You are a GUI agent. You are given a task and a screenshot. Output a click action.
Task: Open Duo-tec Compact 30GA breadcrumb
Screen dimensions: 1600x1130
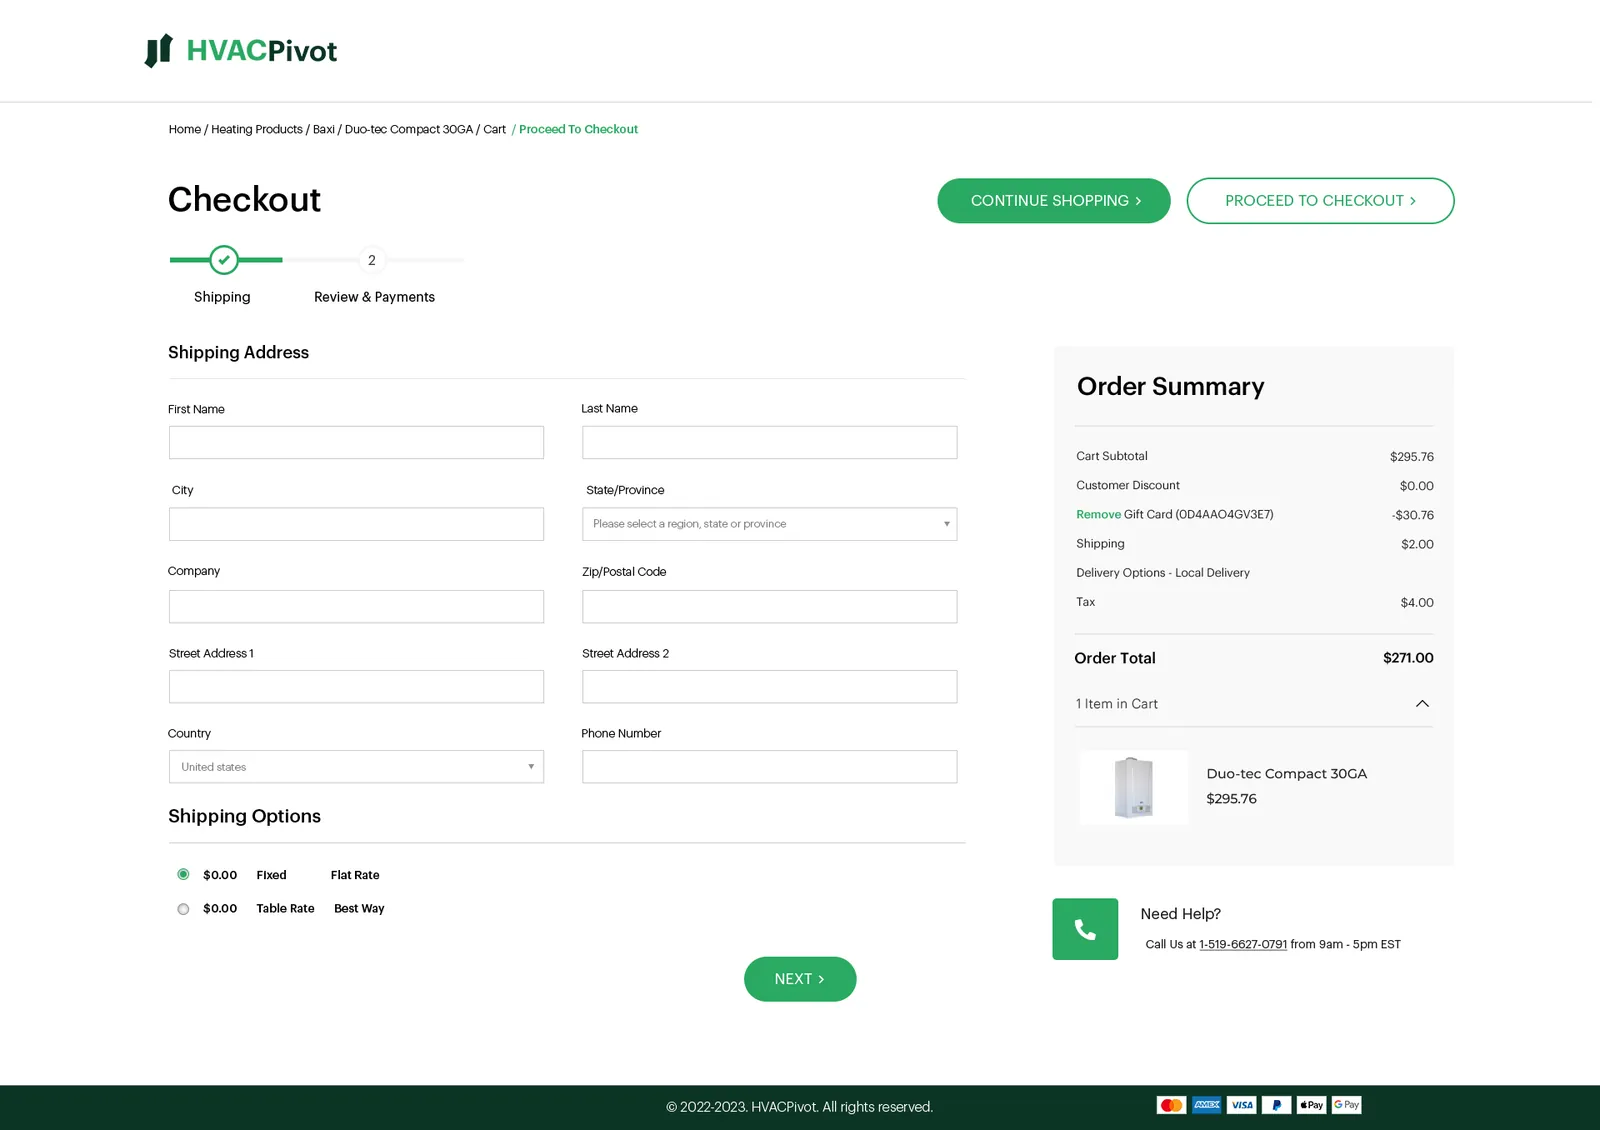click(x=409, y=129)
